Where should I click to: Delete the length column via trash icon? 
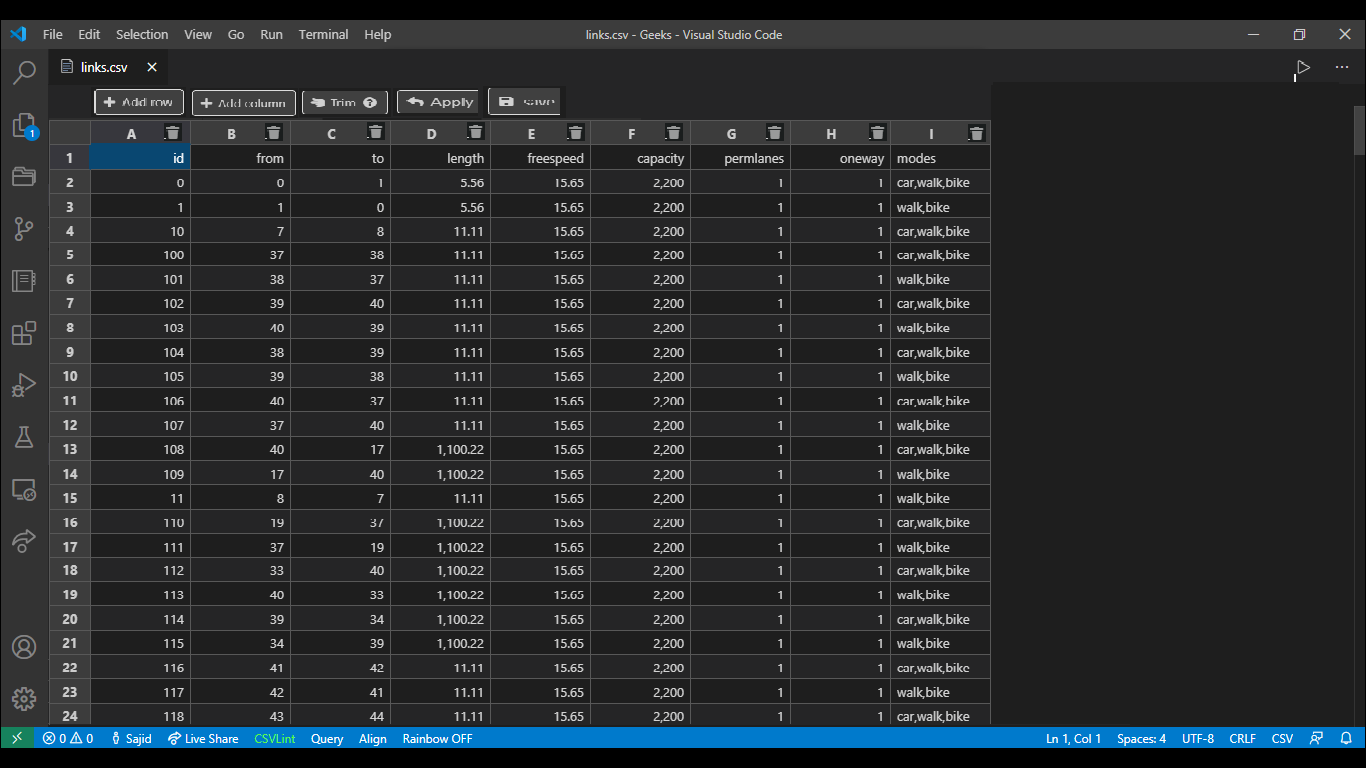[x=475, y=132]
